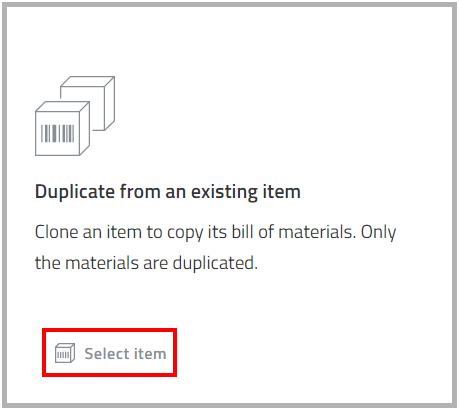Click the small barcode box icon beside Select item
Screen dimensions: 459x408
coord(65,353)
